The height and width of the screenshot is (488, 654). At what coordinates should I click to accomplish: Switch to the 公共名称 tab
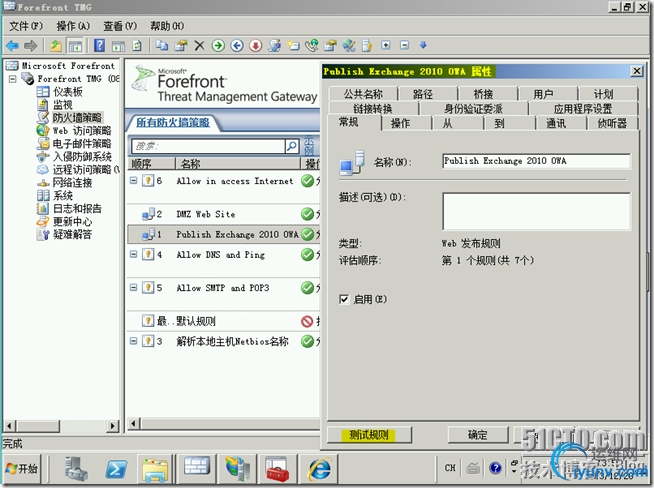[363, 94]
